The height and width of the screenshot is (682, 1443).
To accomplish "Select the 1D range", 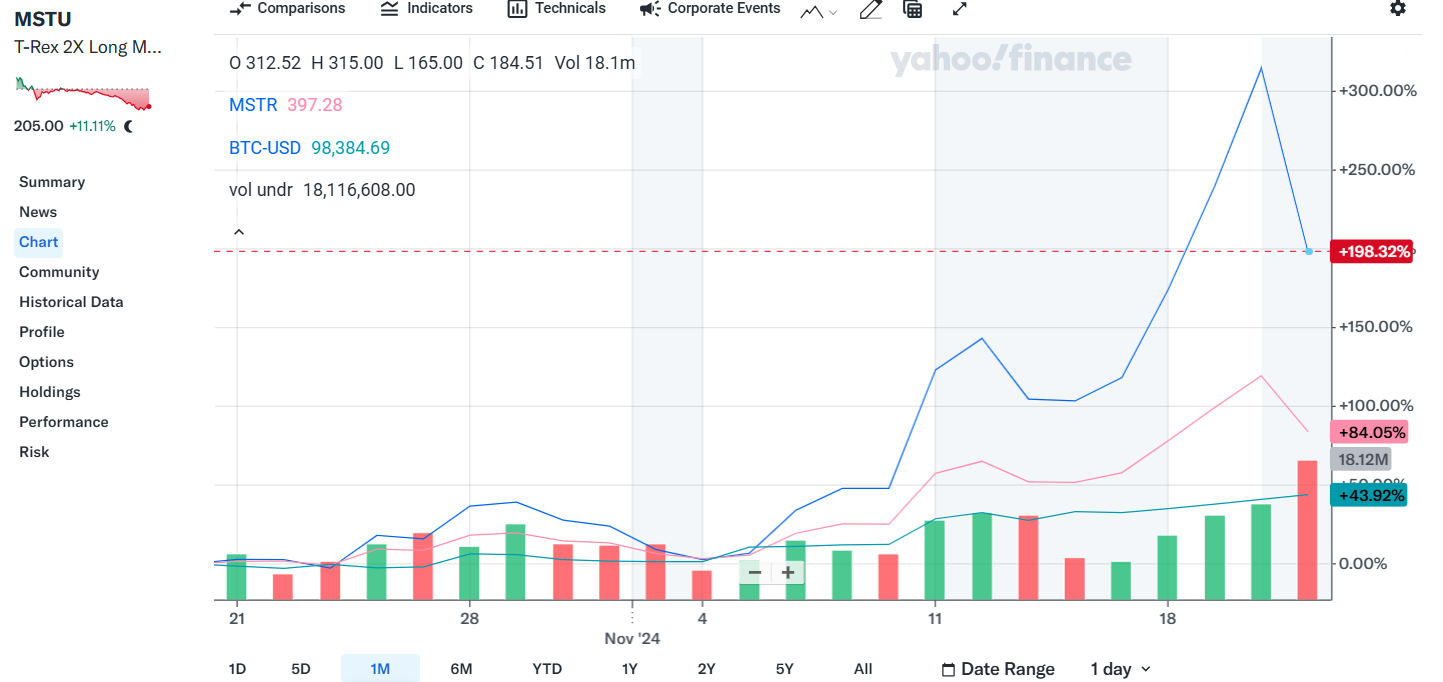I will [x=237, y=669].
